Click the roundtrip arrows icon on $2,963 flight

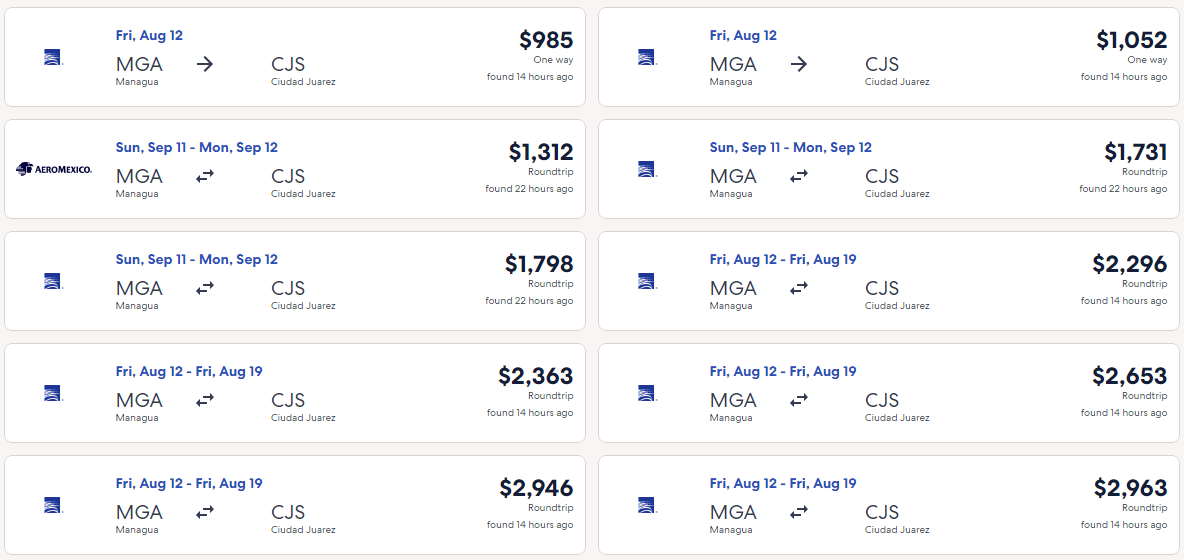tap(799, 512)
